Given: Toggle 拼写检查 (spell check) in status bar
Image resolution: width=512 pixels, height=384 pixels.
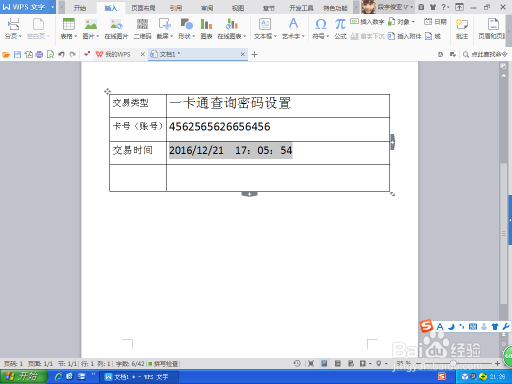Looking at the screenshot, I should tap(163, 364).
